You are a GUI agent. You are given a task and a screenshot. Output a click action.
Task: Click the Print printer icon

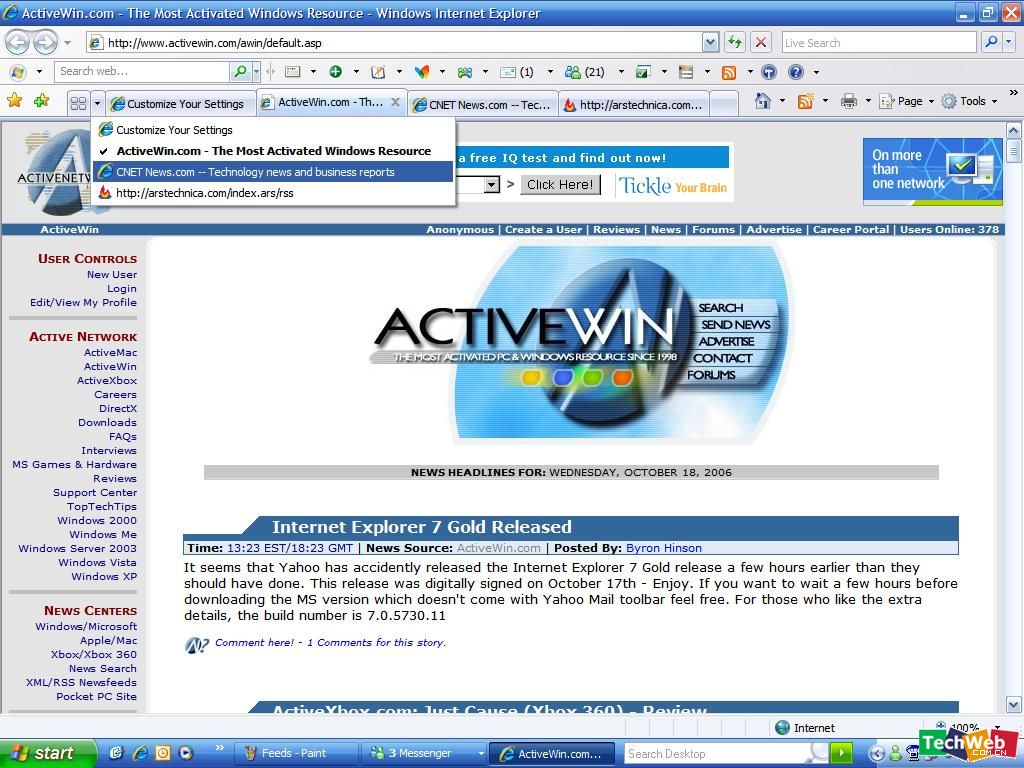click(848, 101)
